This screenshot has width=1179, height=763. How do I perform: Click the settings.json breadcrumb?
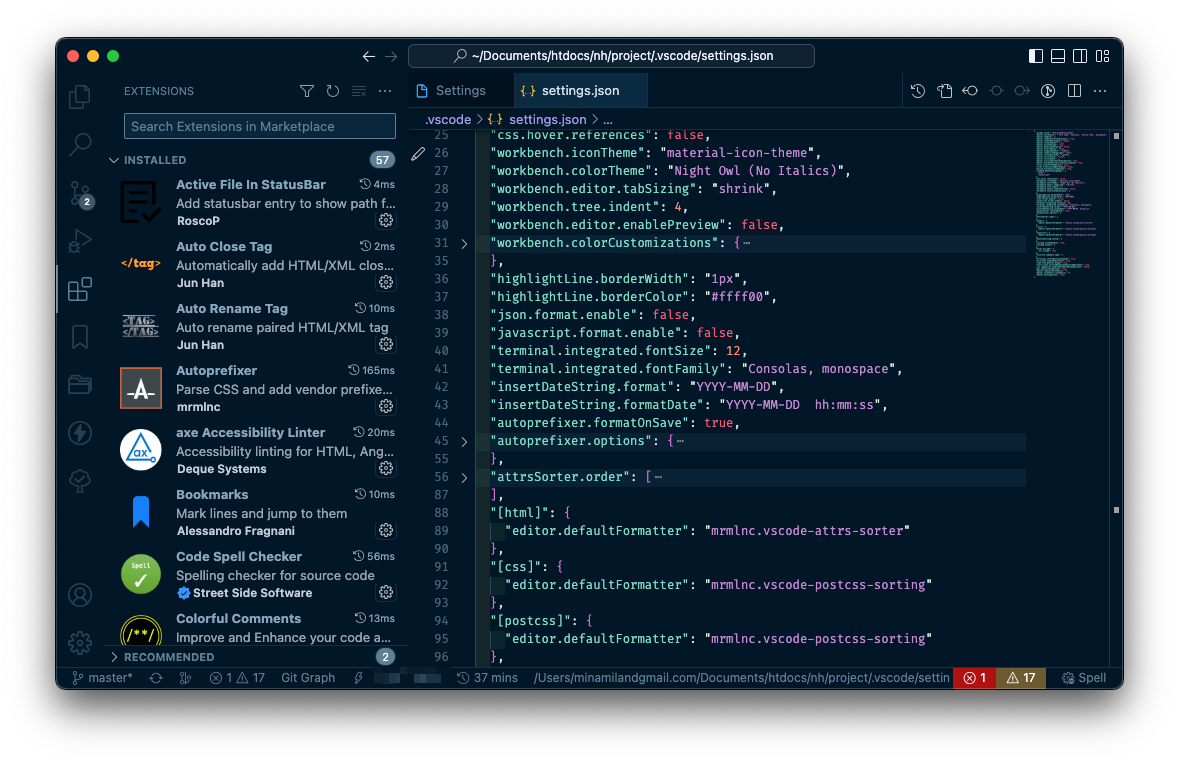(547, 120)
